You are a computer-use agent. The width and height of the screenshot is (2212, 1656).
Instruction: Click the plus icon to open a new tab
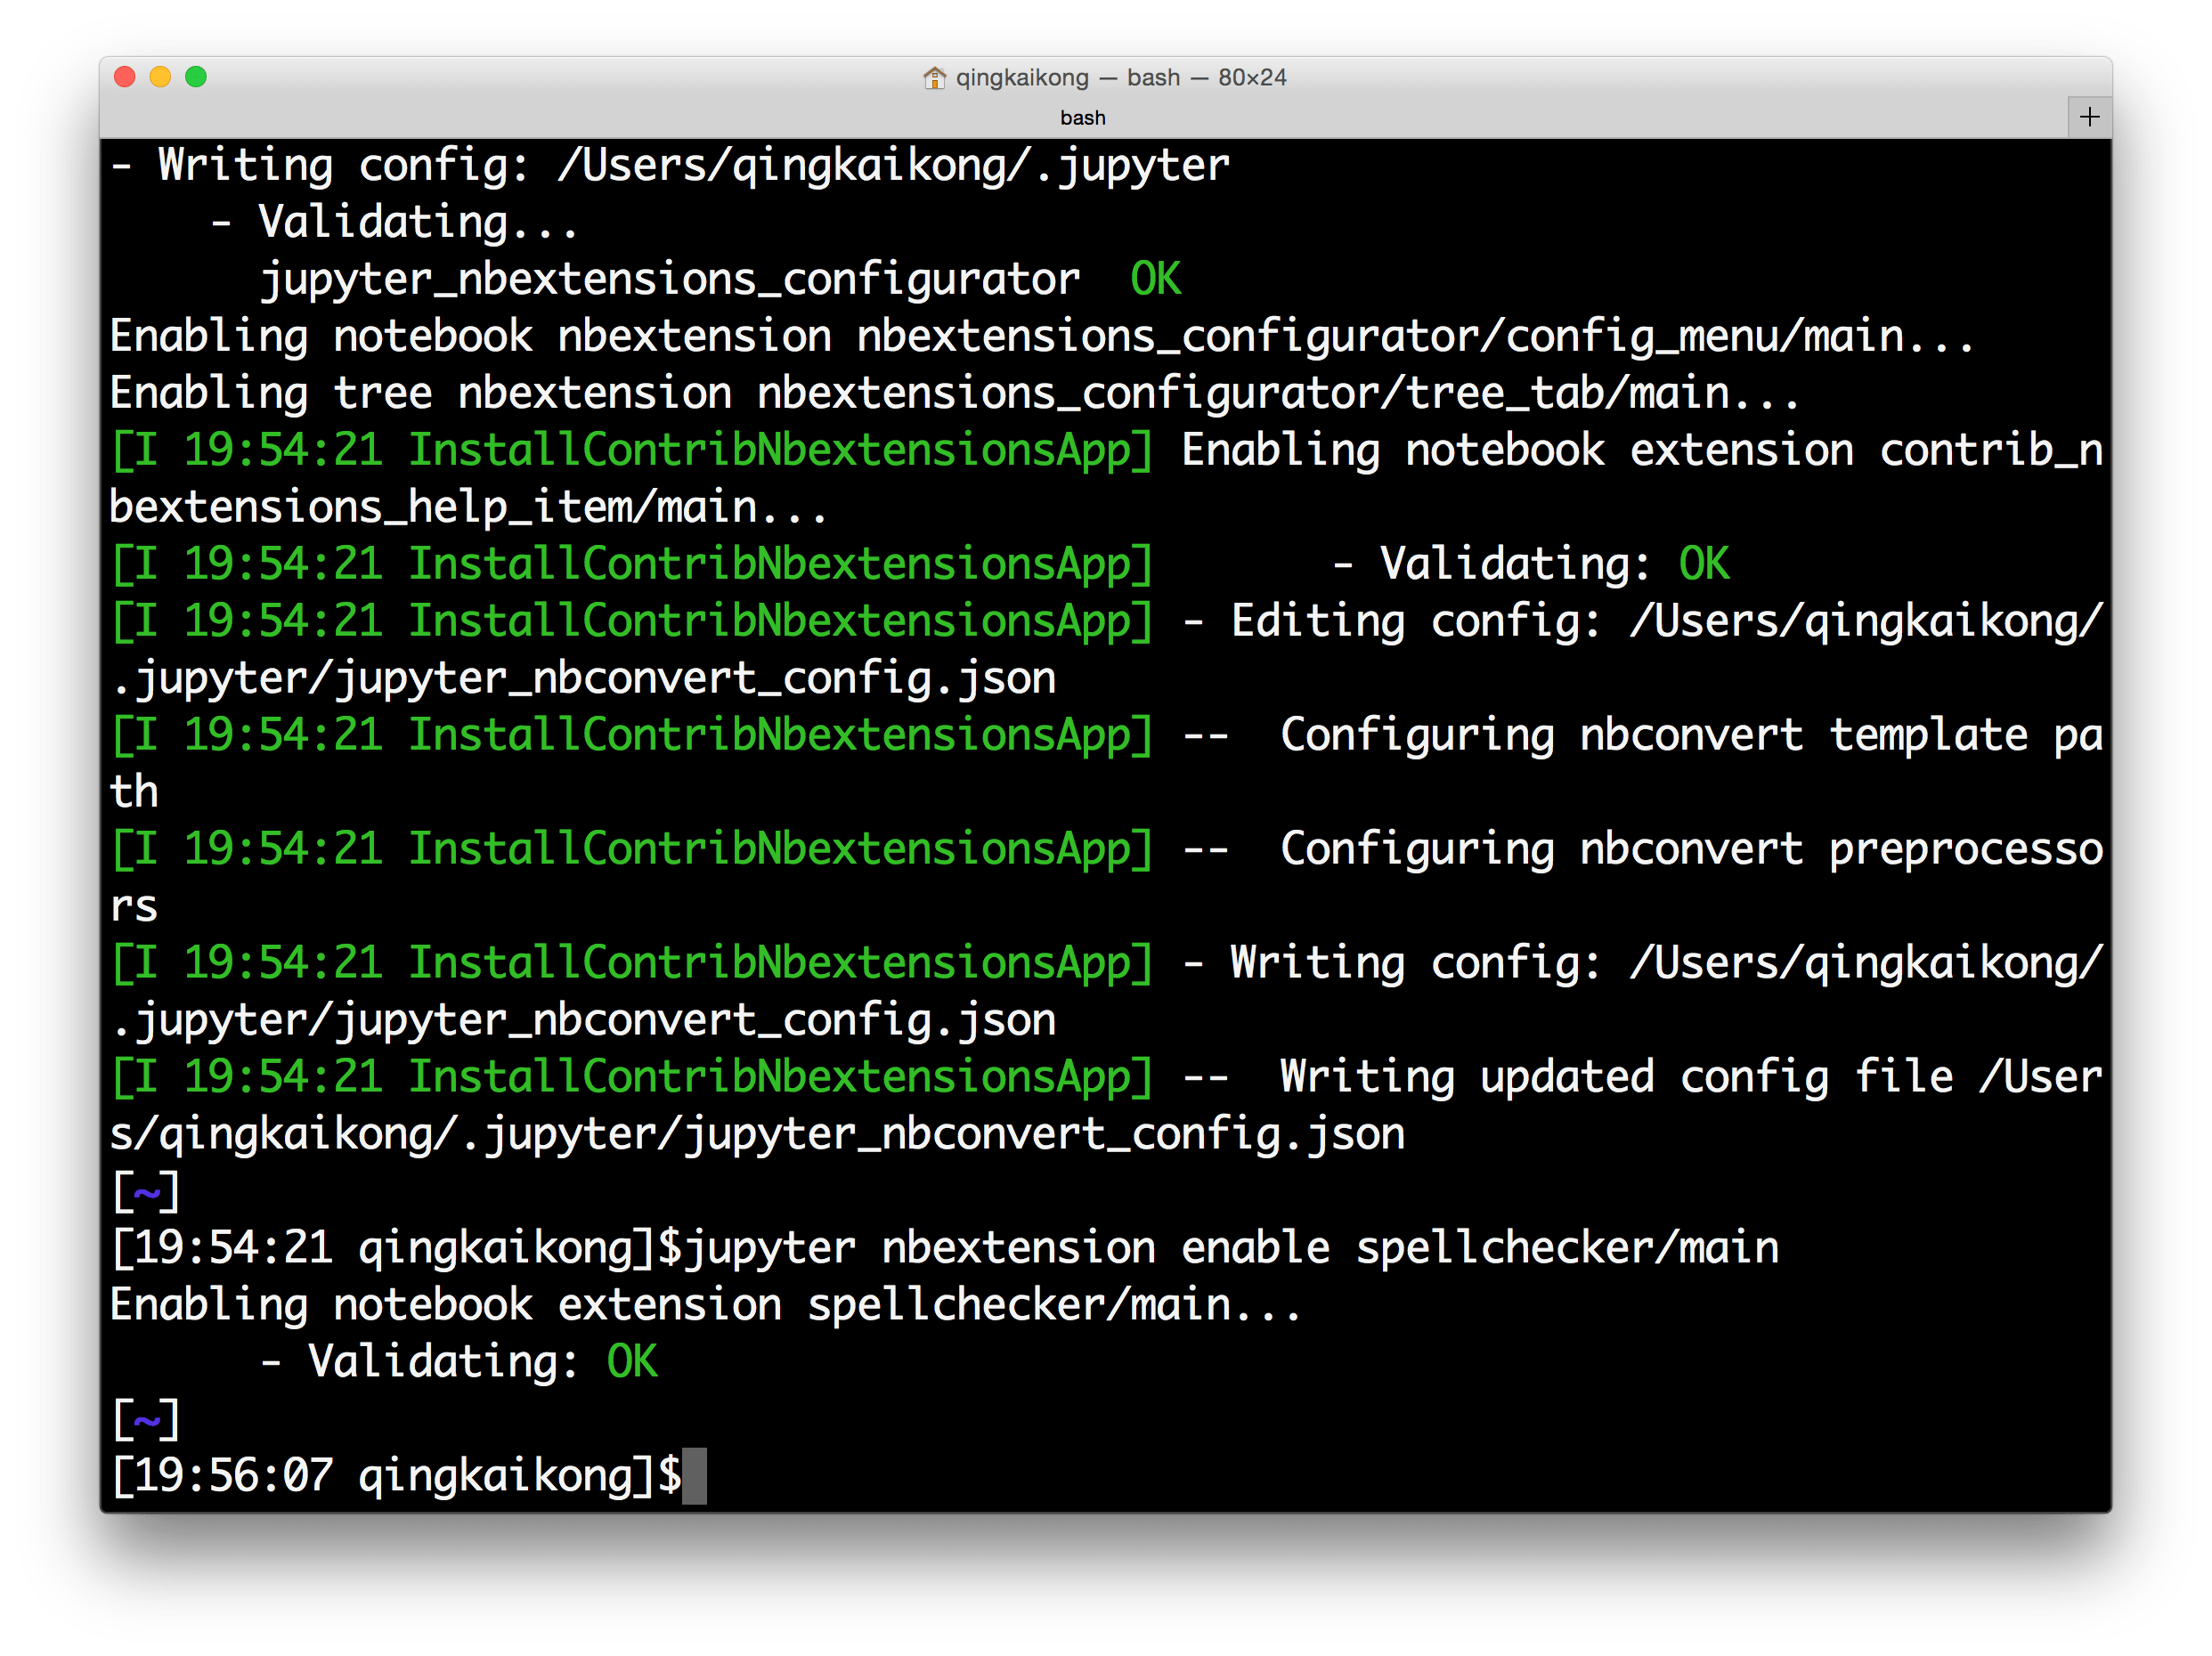click(x=2089, y=116)
